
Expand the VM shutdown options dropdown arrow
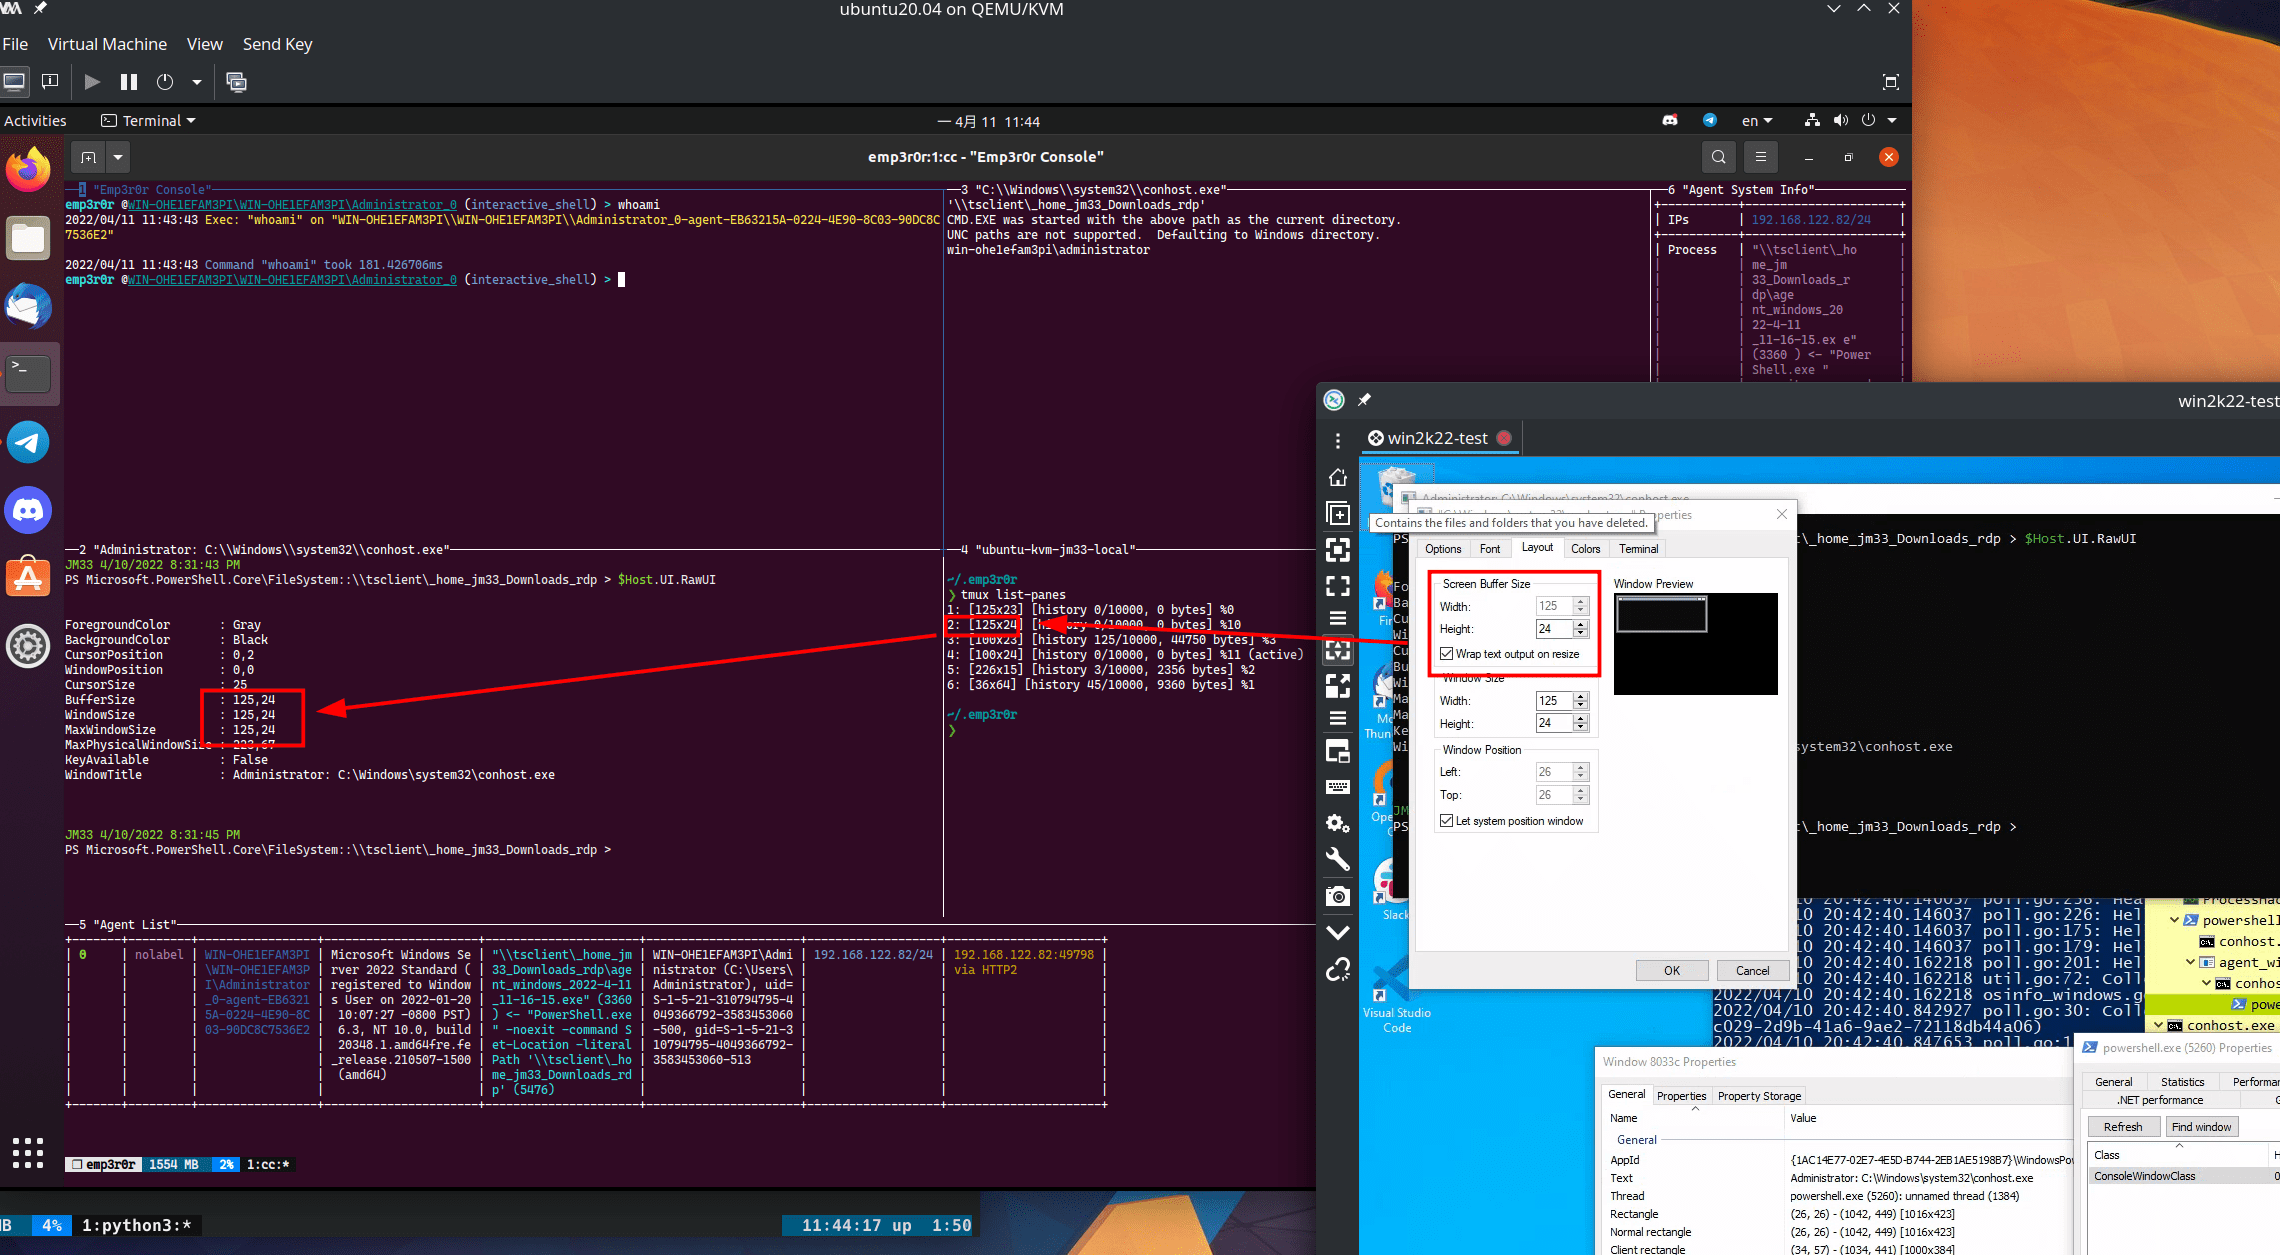(x=197, y=82)
